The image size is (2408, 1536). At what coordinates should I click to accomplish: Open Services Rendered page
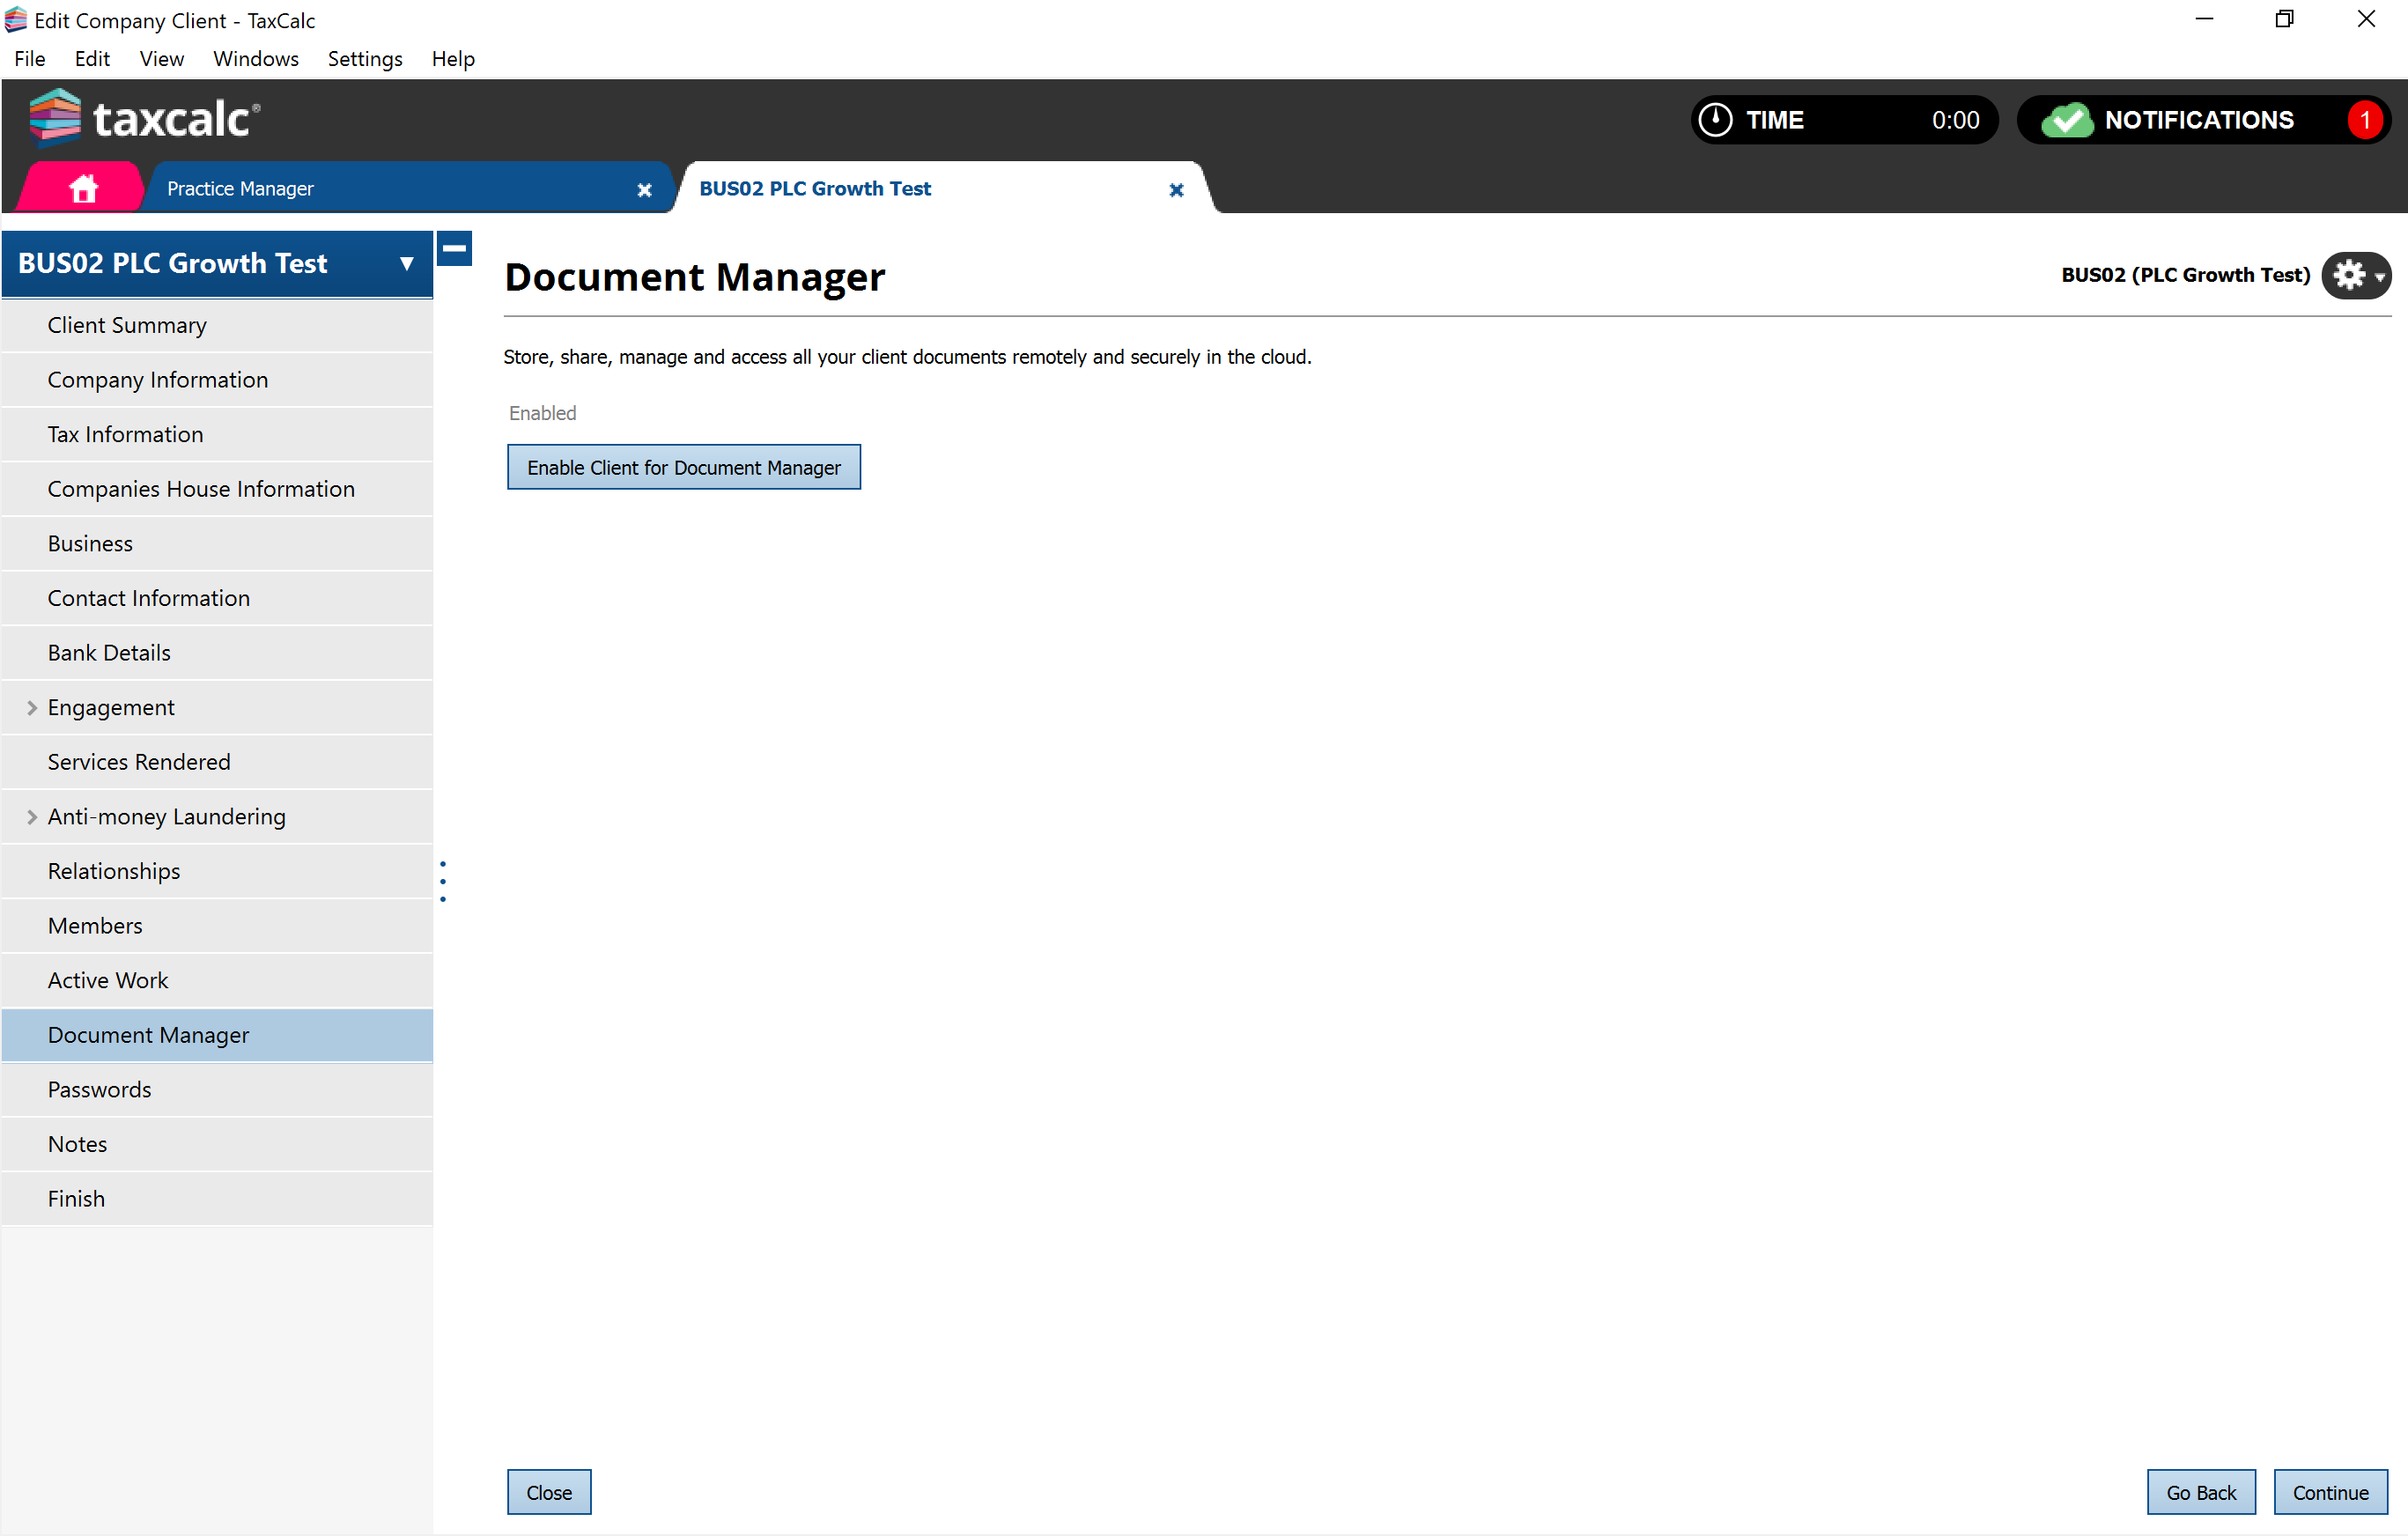217,762
